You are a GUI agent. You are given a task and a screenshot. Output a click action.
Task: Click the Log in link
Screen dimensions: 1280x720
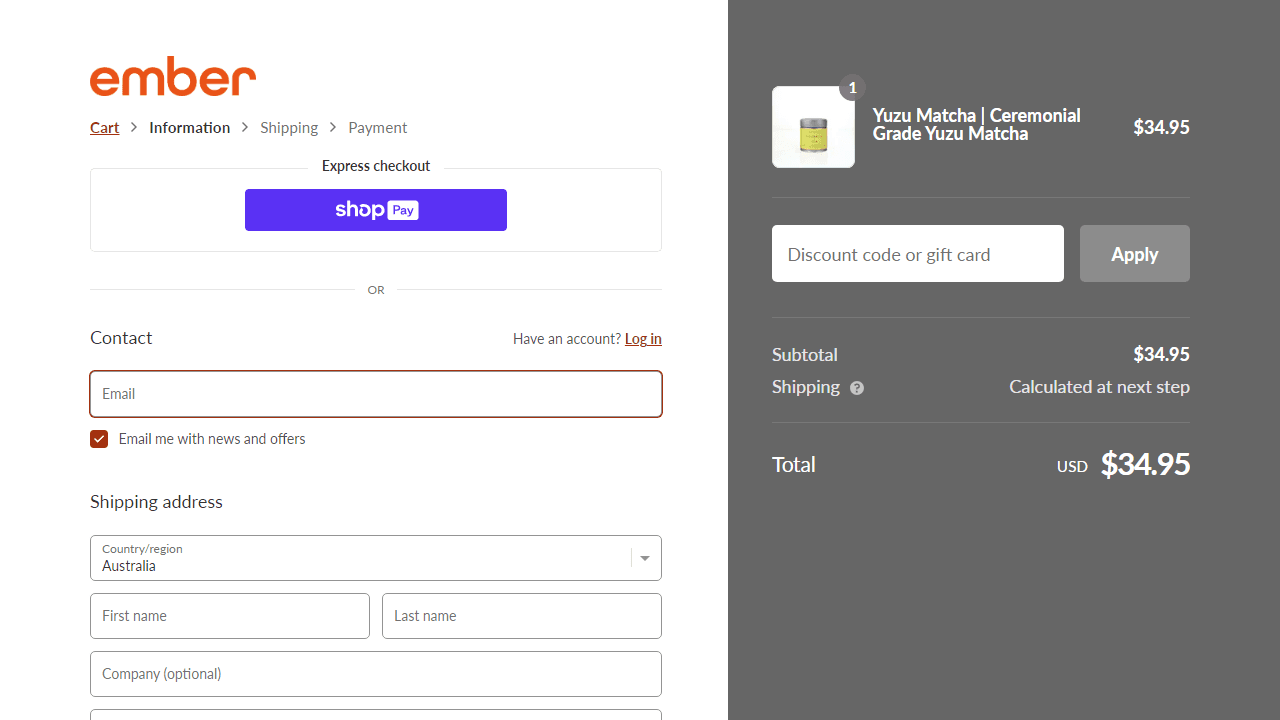643,339
